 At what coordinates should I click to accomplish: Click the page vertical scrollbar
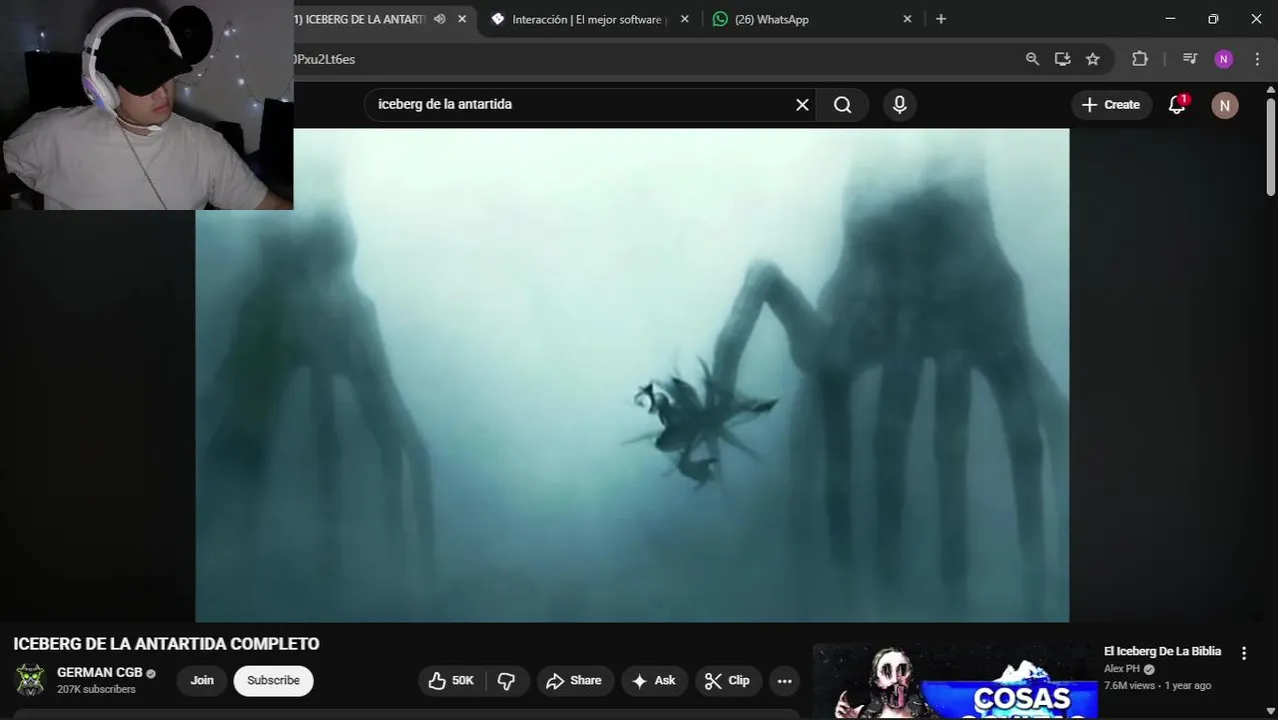coord(1271,146)
